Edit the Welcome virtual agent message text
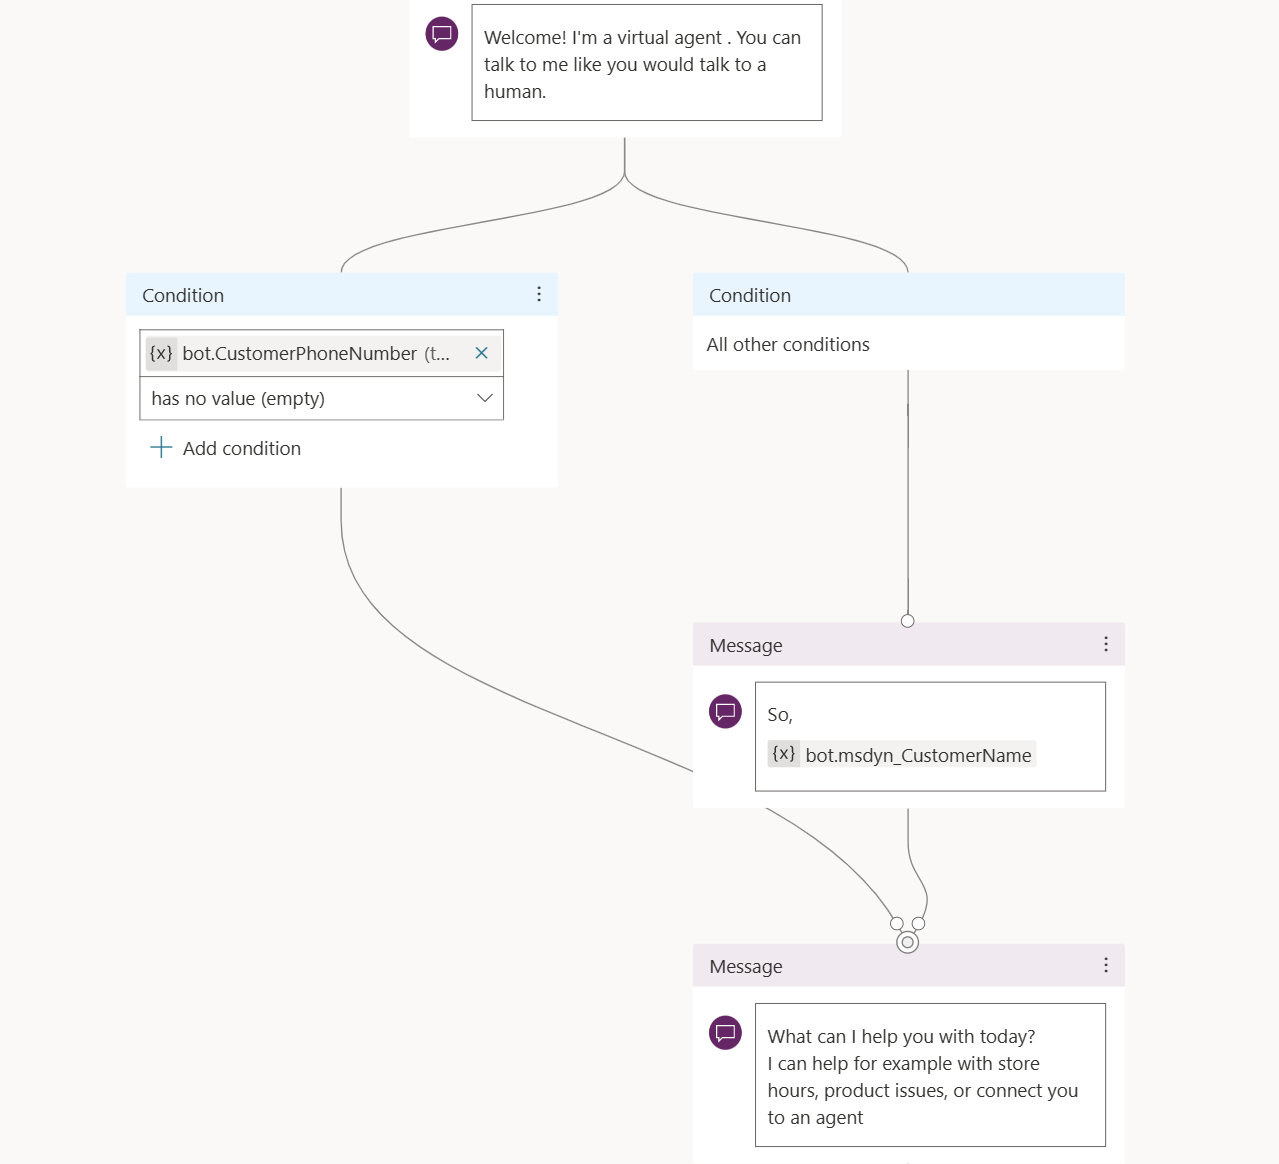 (647, 63)
